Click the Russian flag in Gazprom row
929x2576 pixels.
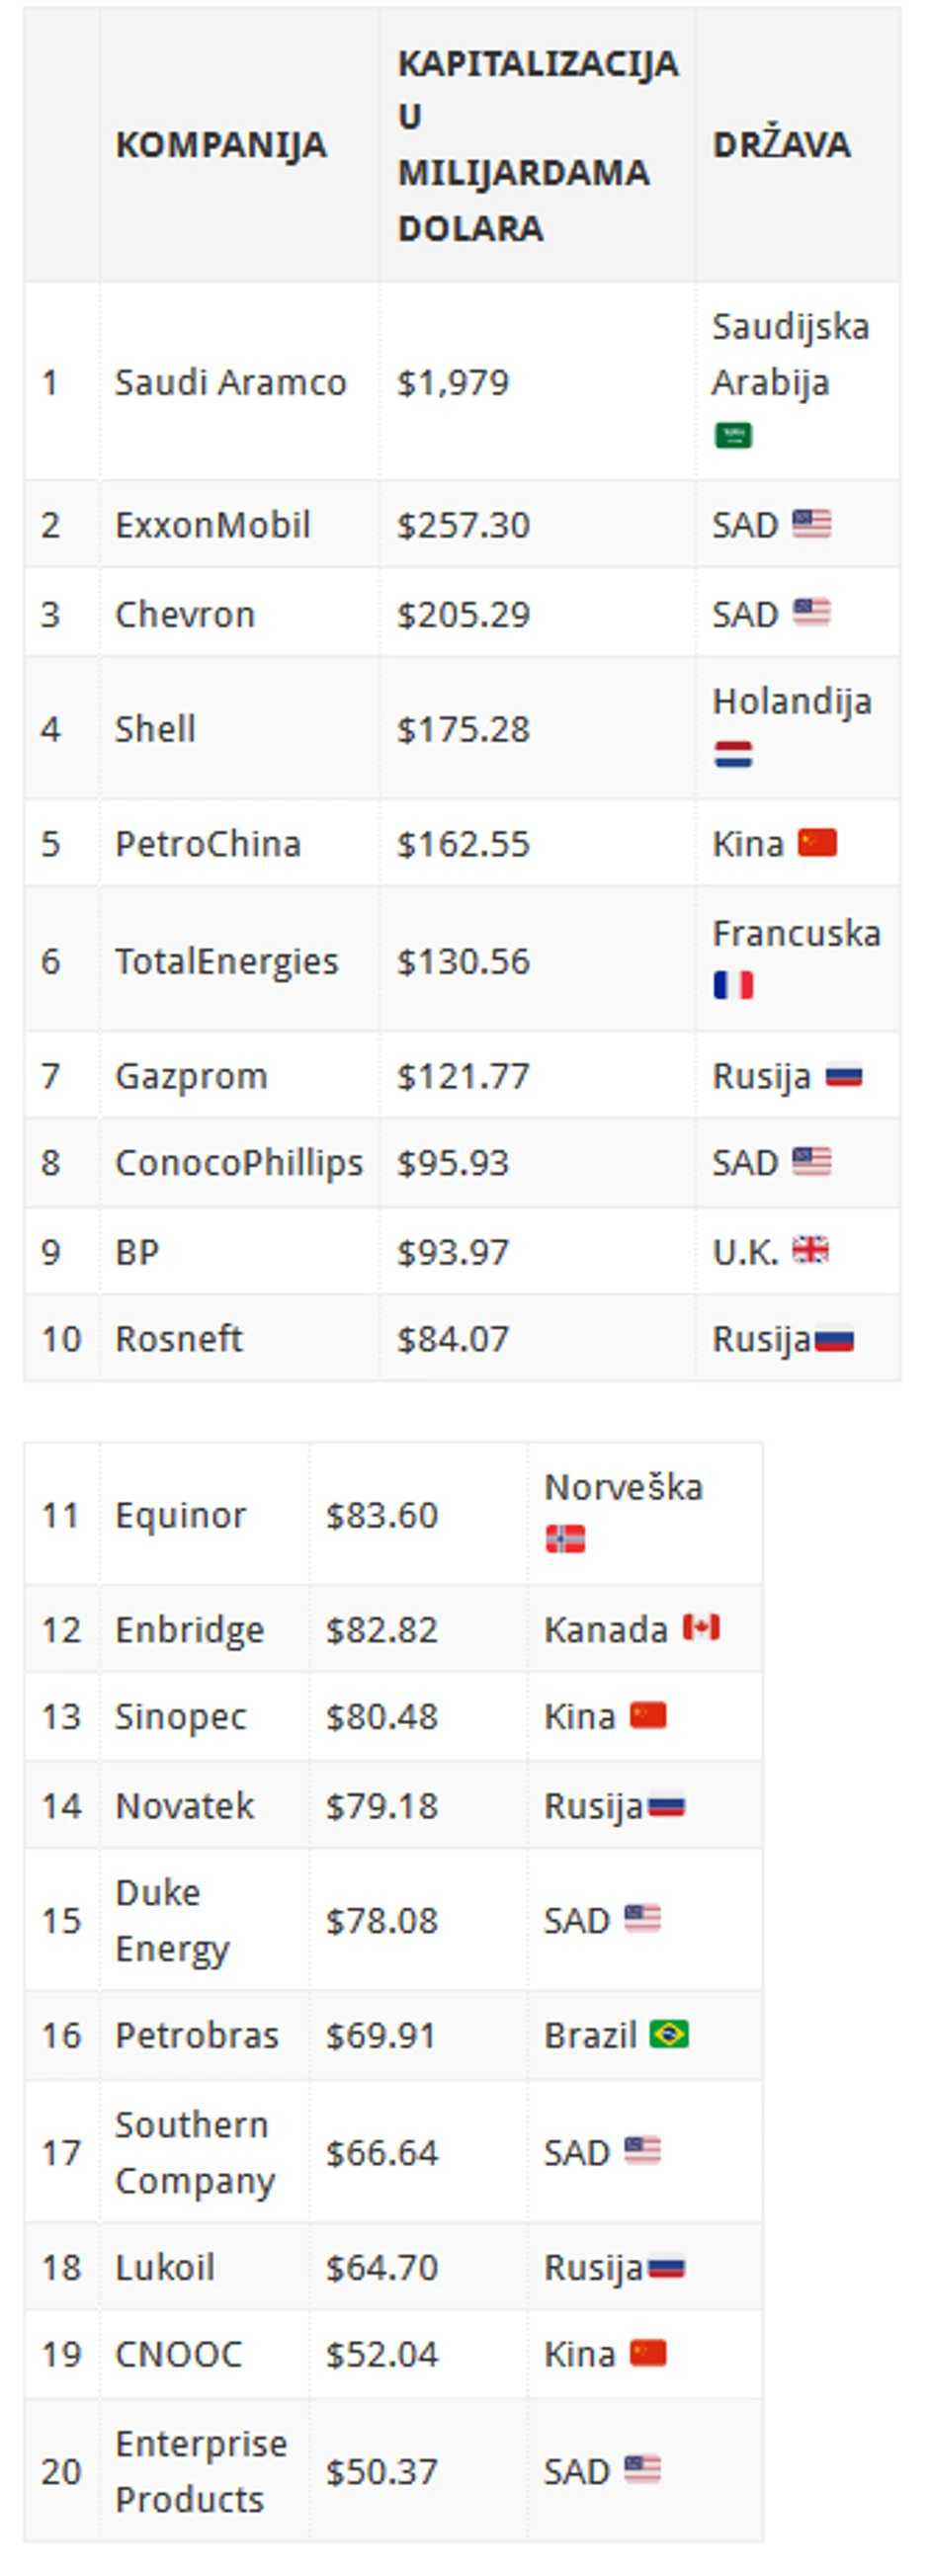(844, 1076)
